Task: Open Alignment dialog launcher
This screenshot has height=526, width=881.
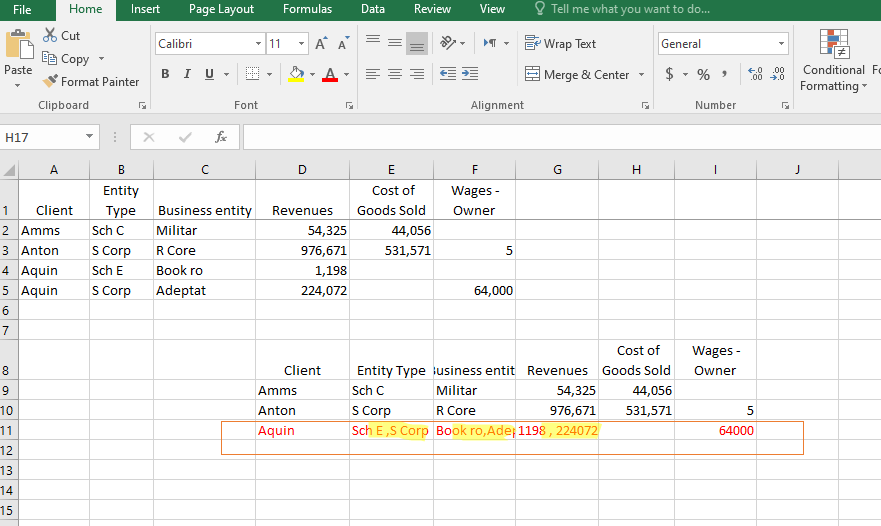Action: click(x=646, y=106)
